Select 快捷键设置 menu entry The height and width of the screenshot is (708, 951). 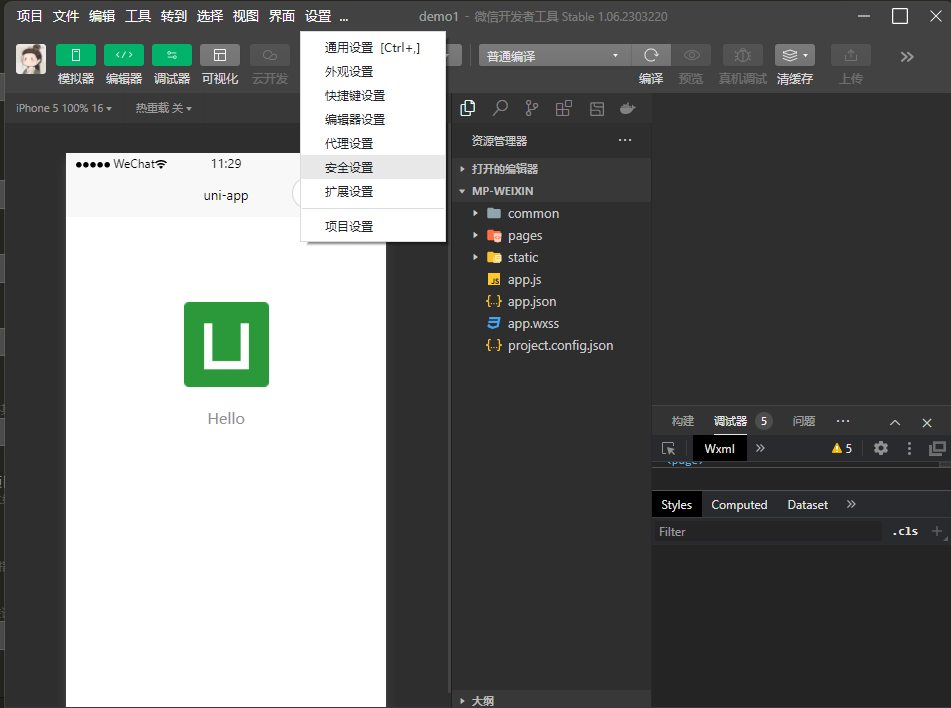click(373, 95)
